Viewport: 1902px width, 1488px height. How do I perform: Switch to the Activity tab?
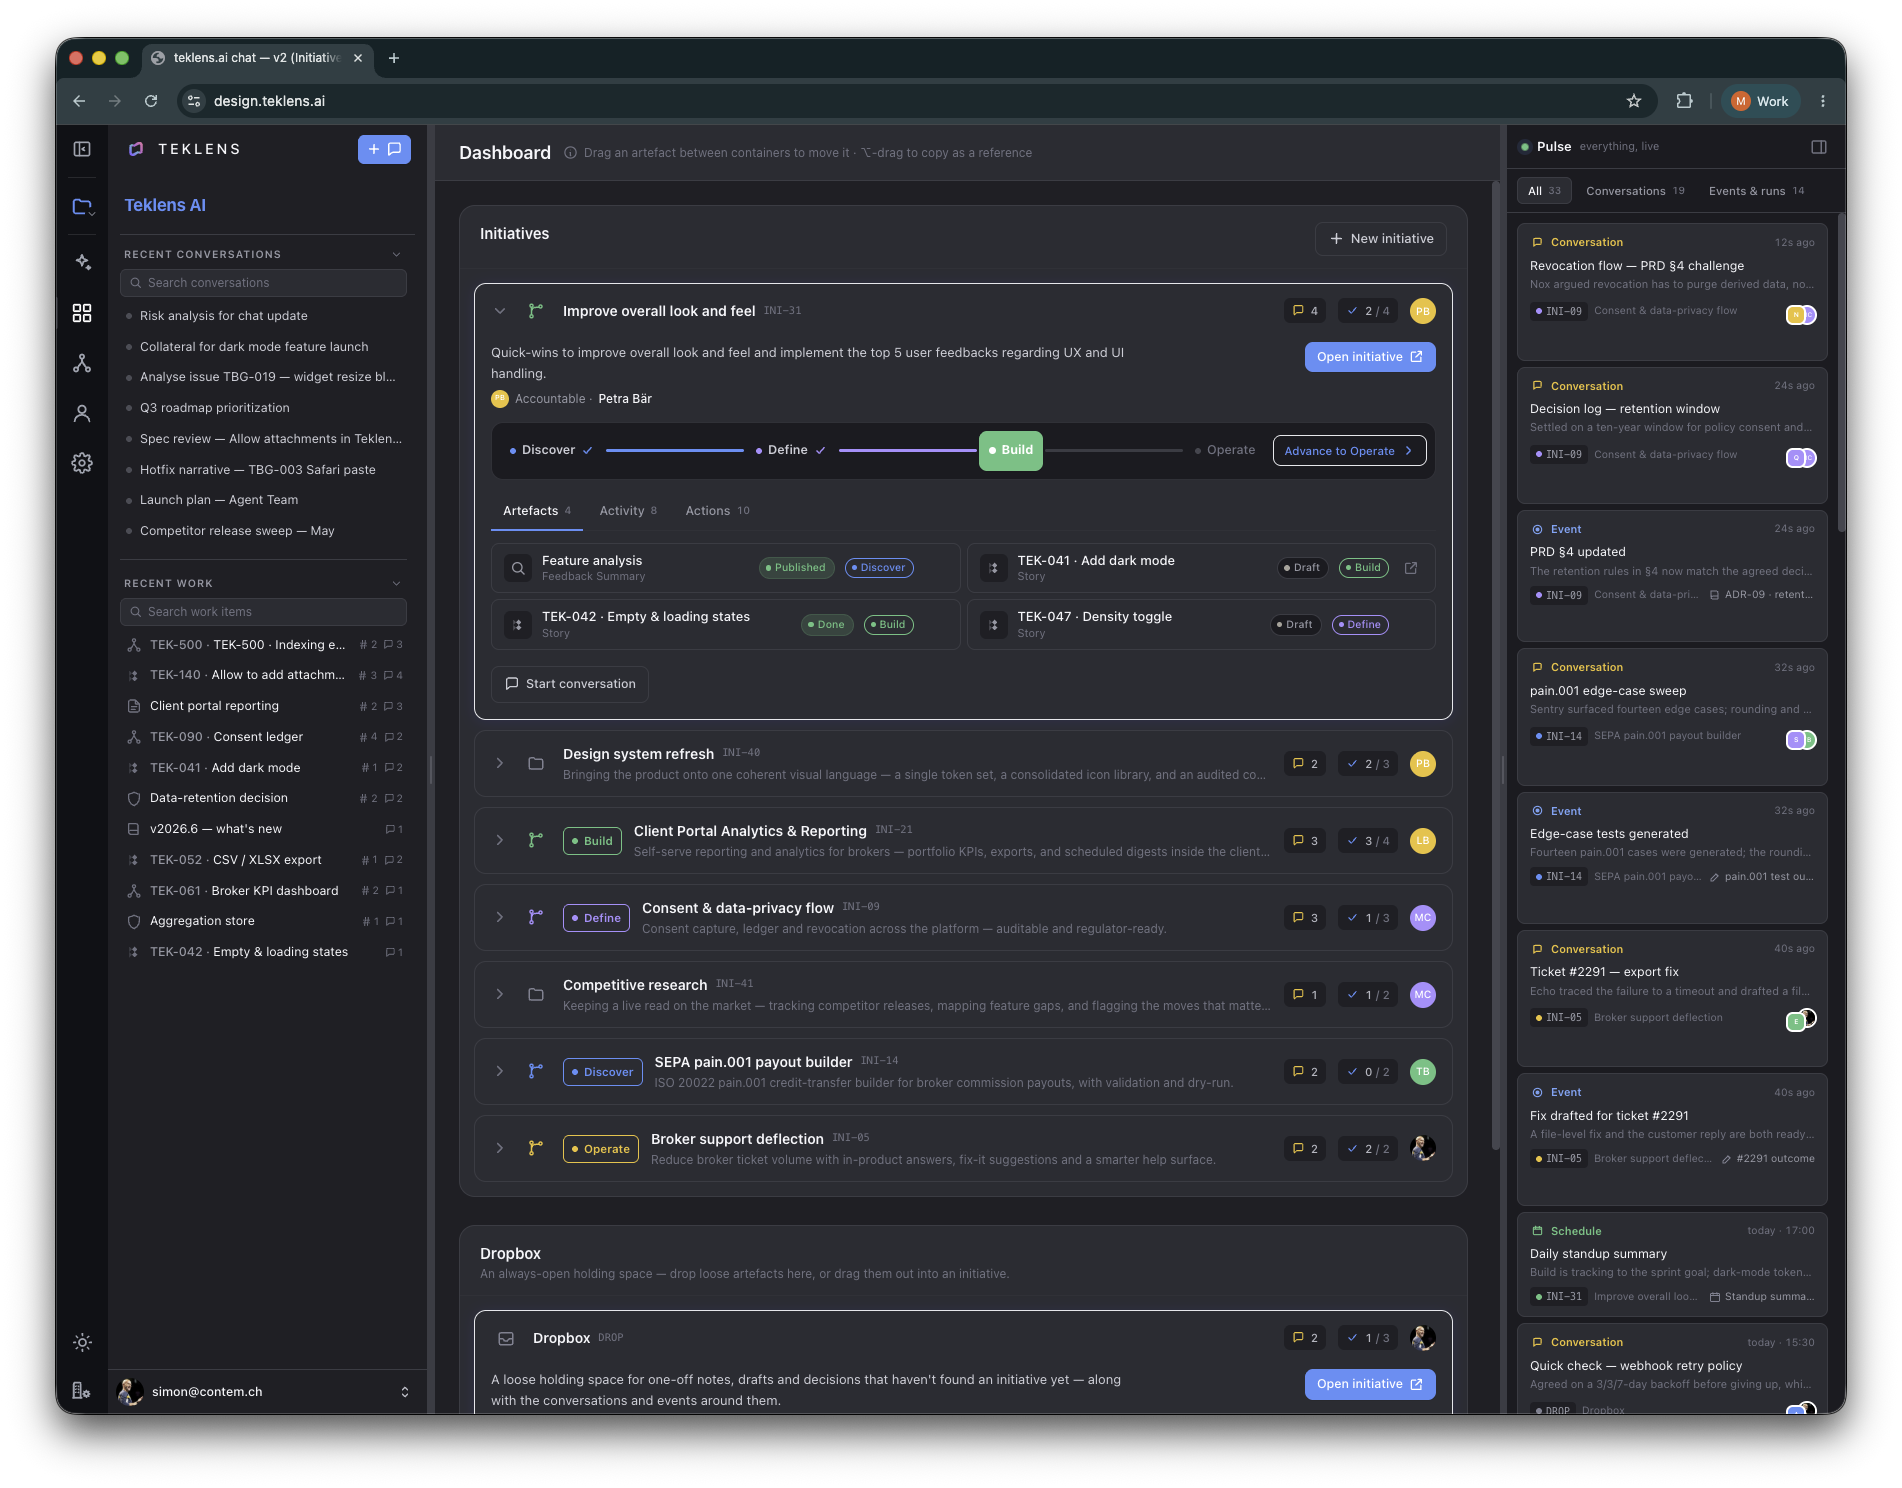[628, 511]
